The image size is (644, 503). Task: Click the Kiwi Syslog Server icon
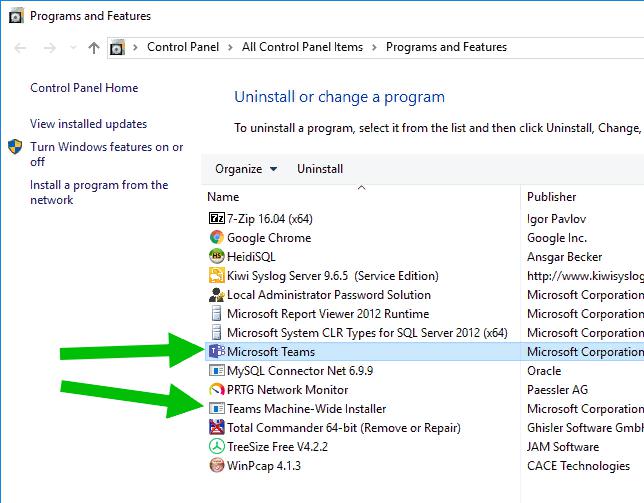coord(216,276)
